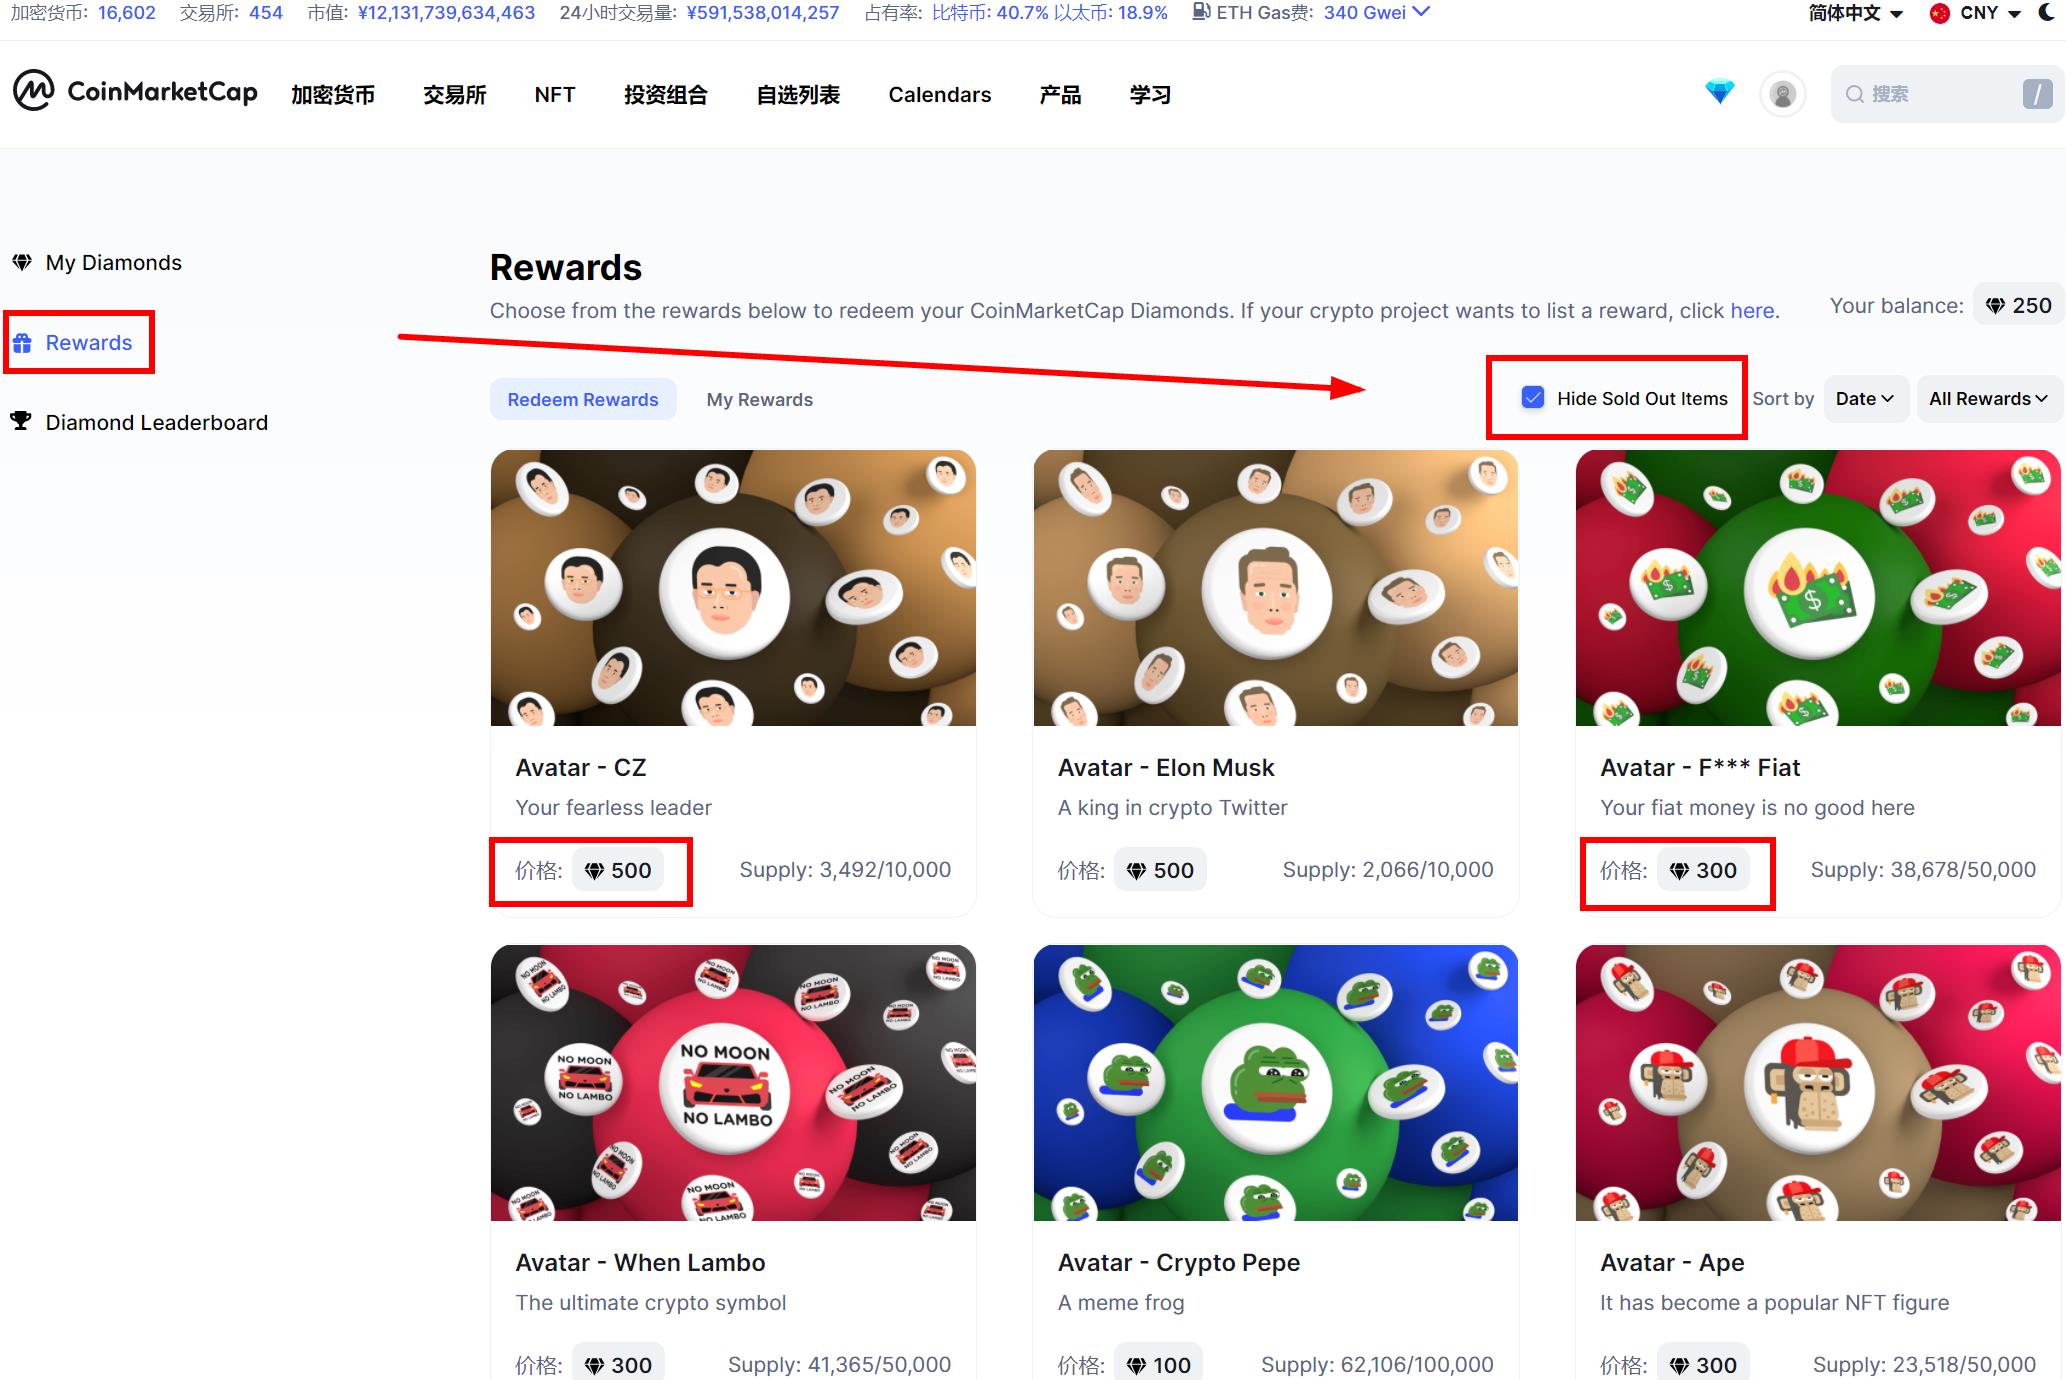2066x1380 pixels.
Task: Click the diamond icon beside balance 250
Action: coord(1994,306)
